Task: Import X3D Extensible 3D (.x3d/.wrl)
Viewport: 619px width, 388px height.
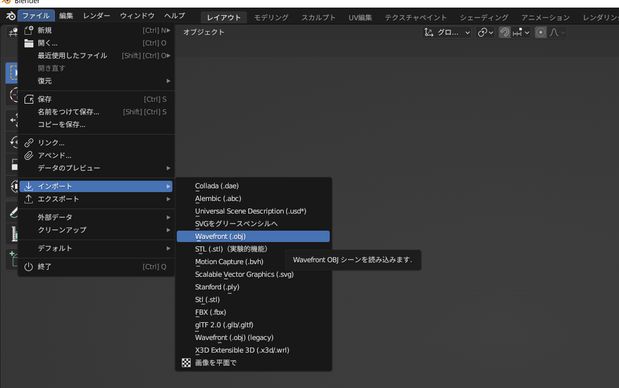Action: pyautogui.click(x=253, y=350)
